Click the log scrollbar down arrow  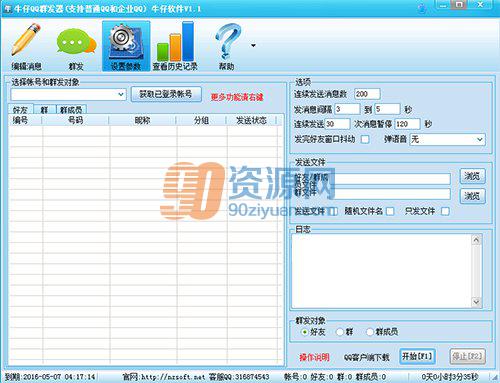click(x=476, y=302)
